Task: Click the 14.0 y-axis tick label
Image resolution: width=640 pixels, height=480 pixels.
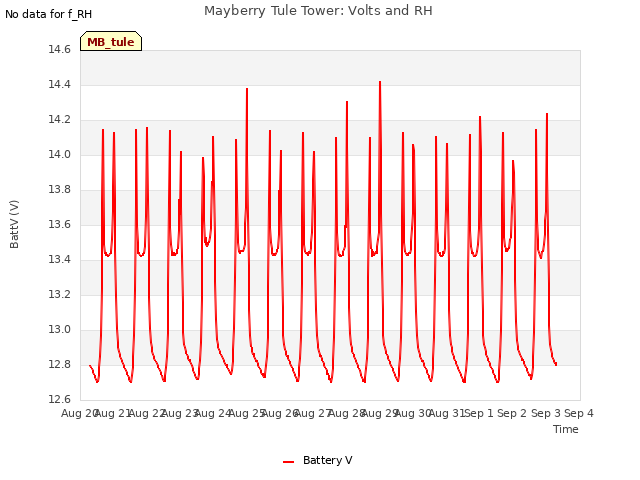Action: (x=60, y=155)
